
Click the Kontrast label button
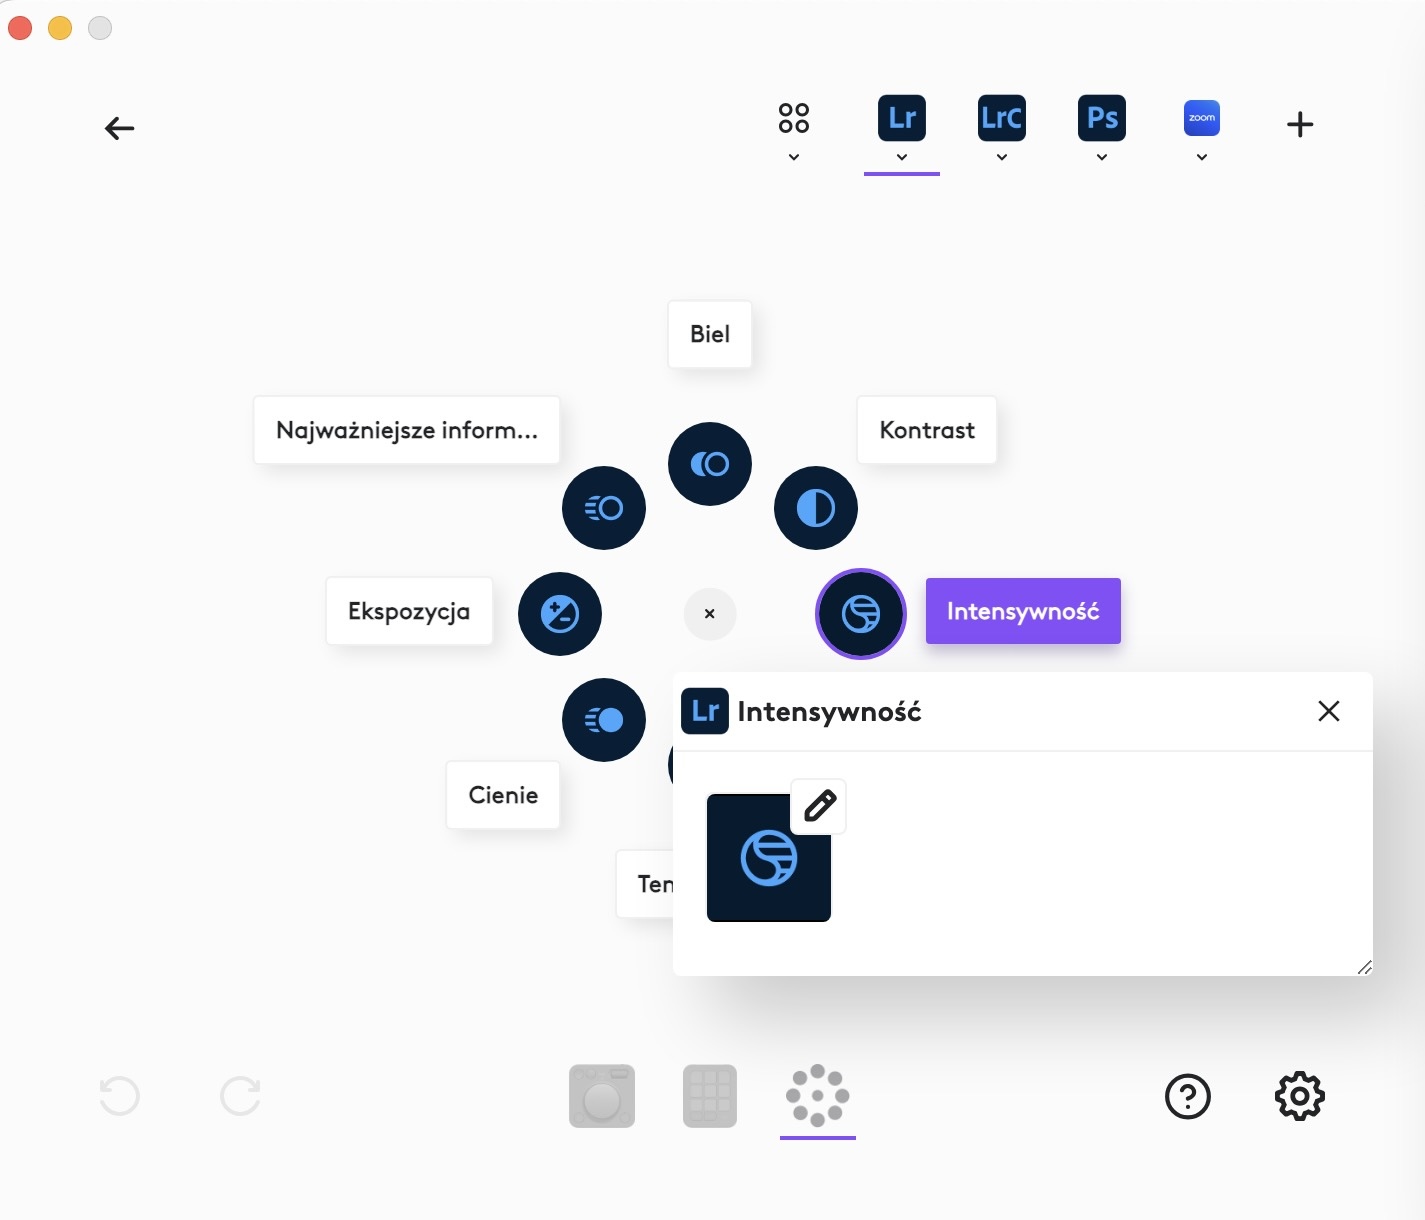(x=927, y=430)
